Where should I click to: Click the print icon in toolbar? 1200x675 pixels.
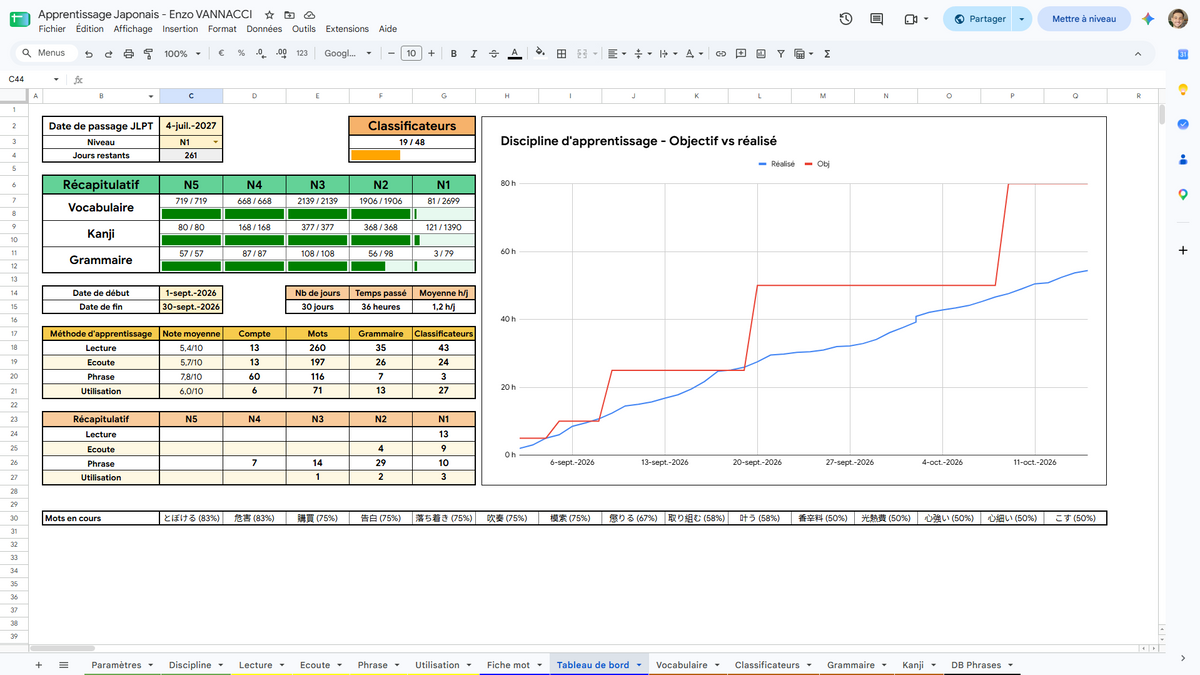(127, 54)
